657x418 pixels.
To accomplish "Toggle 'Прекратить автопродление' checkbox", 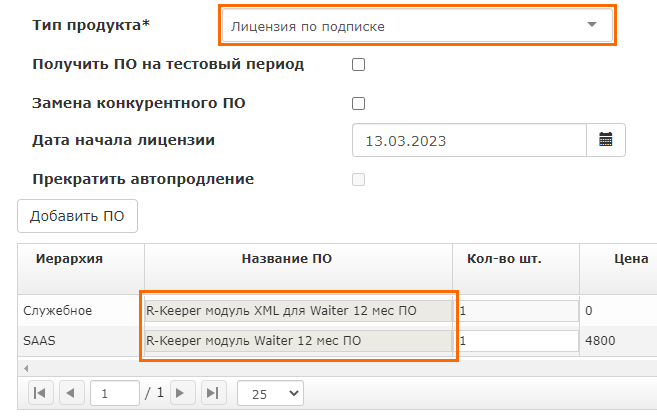I will [358, 180].
